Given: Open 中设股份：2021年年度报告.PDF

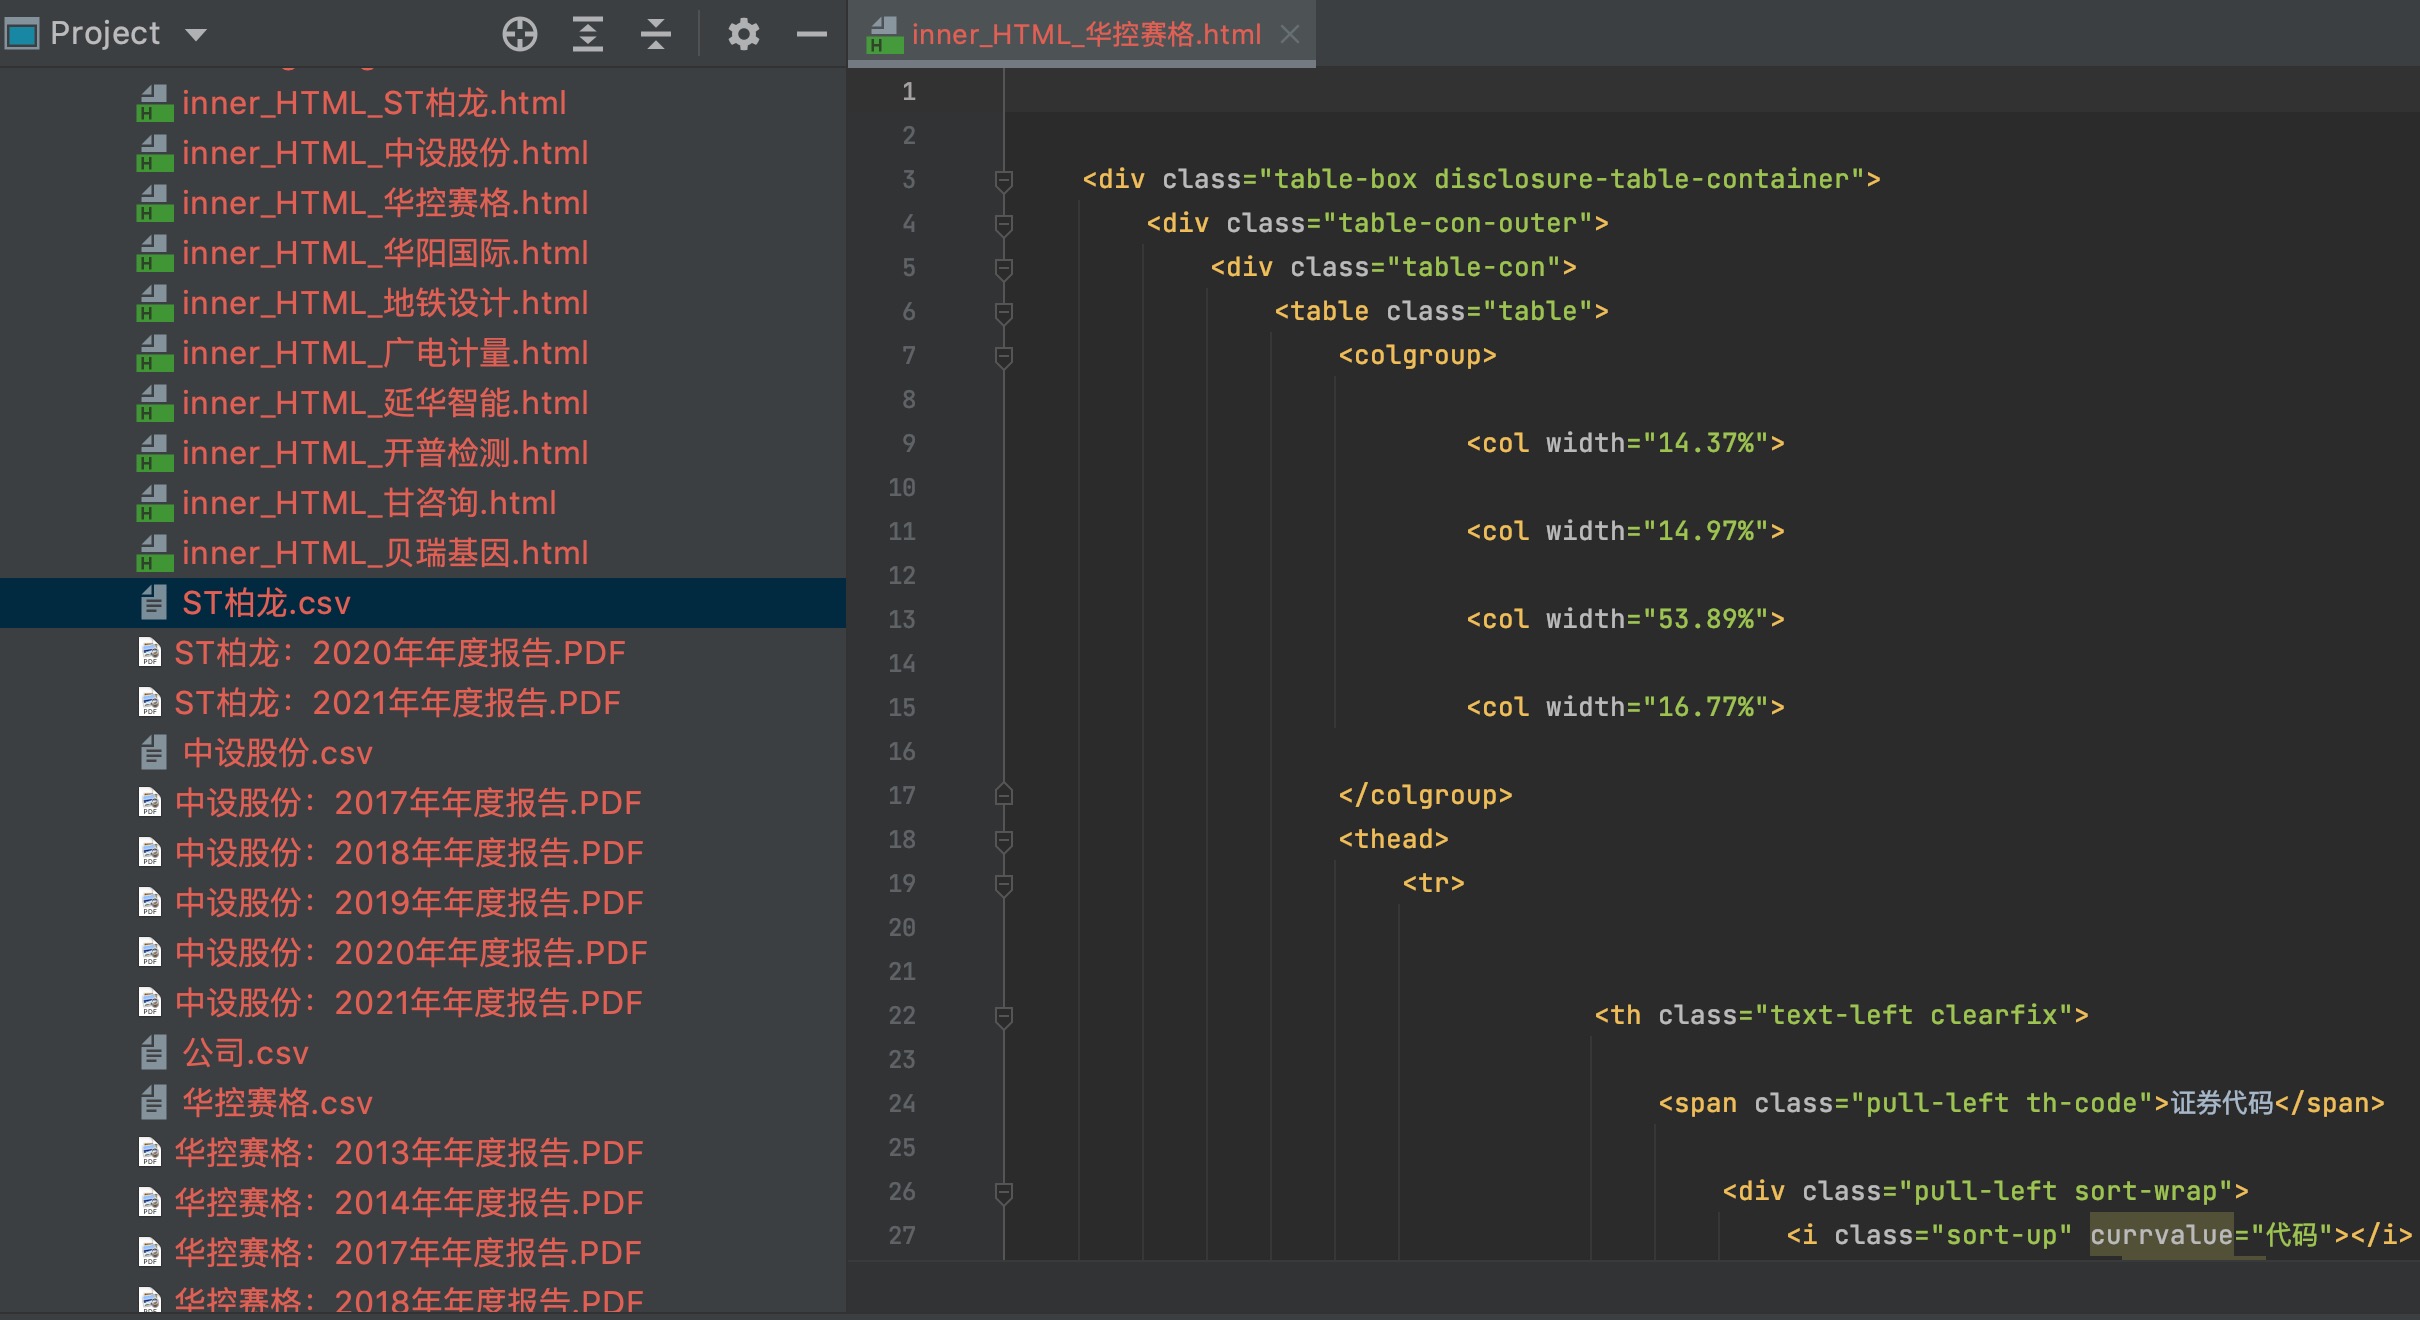Looking at the screenshot, I should tap(408, 1003).
